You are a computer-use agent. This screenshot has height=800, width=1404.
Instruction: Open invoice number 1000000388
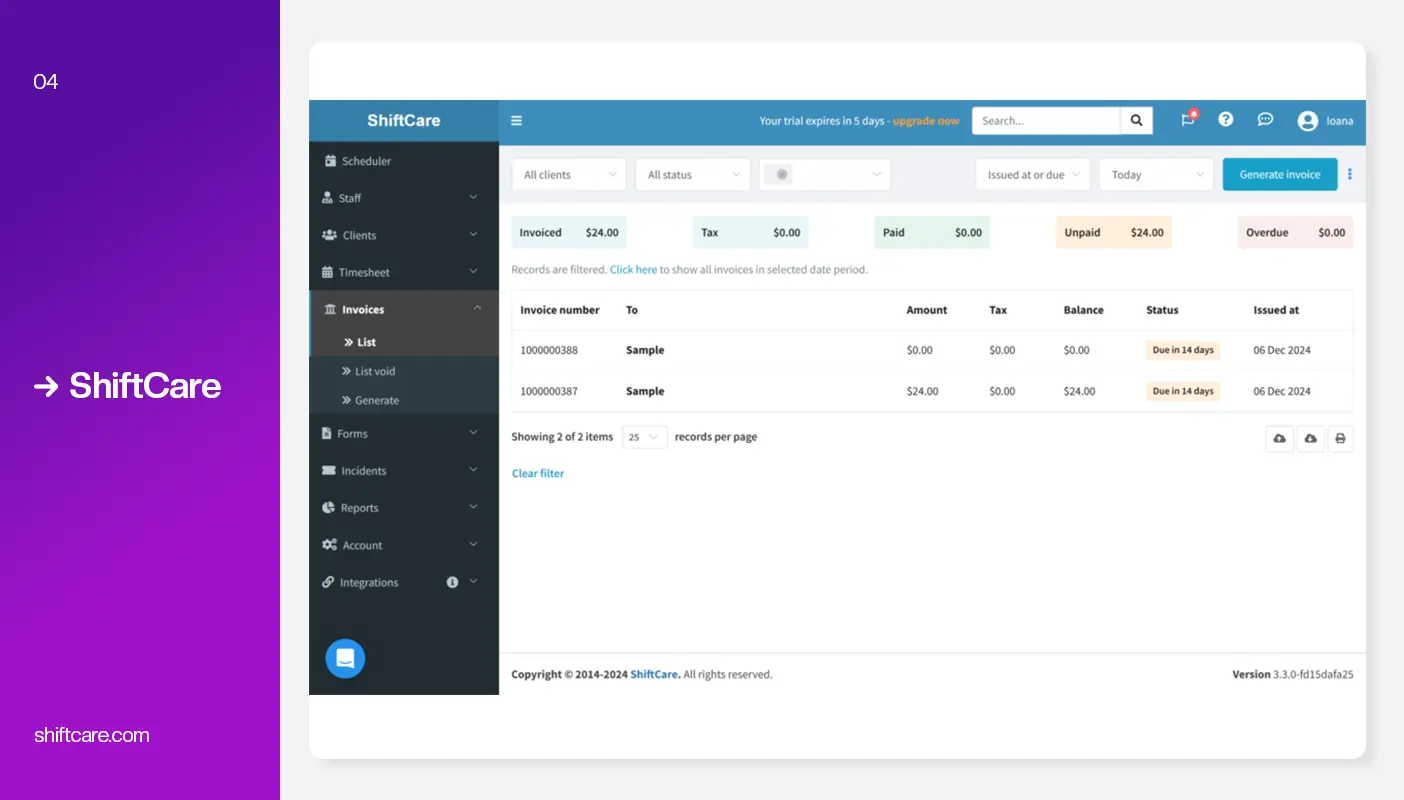(549, 351)
